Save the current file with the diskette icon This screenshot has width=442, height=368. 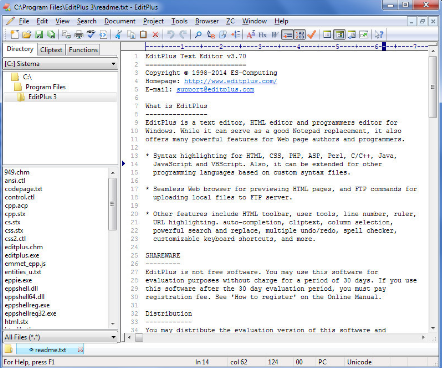click(39, 34)
